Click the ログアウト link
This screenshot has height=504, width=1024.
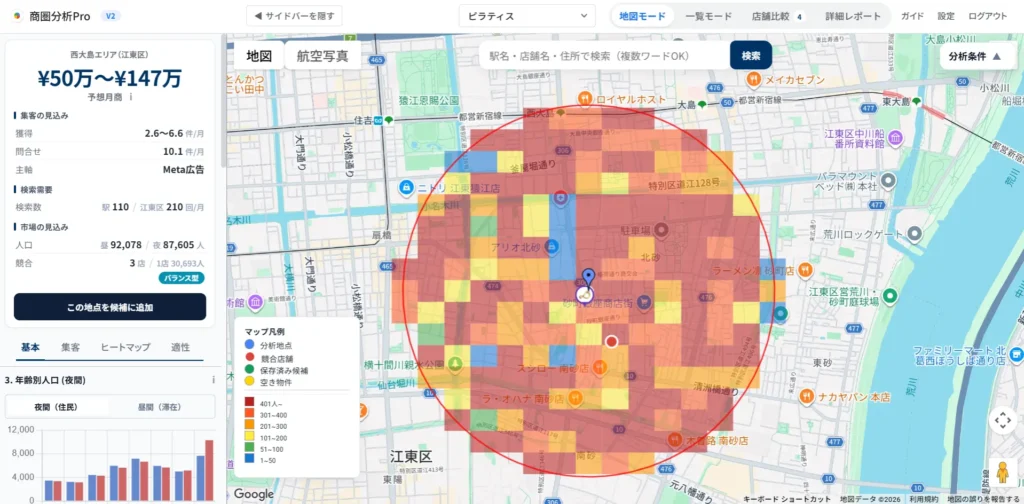click(x=987, y=16)
